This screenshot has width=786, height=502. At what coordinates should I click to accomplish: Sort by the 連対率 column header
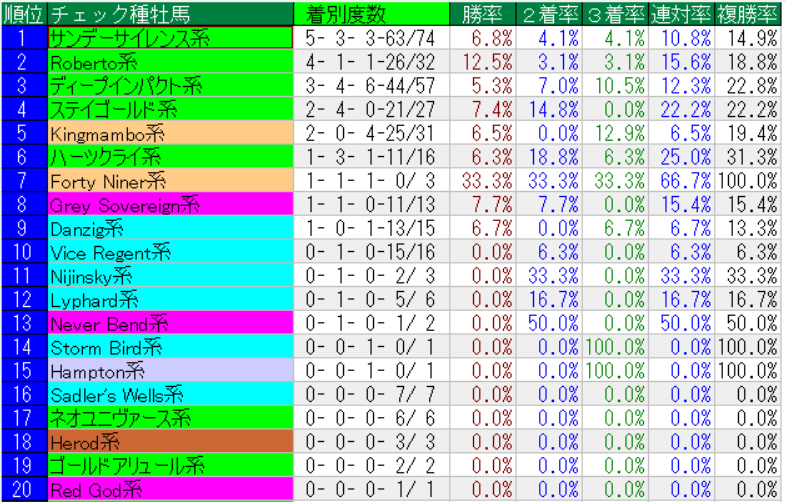pos(681,13)
